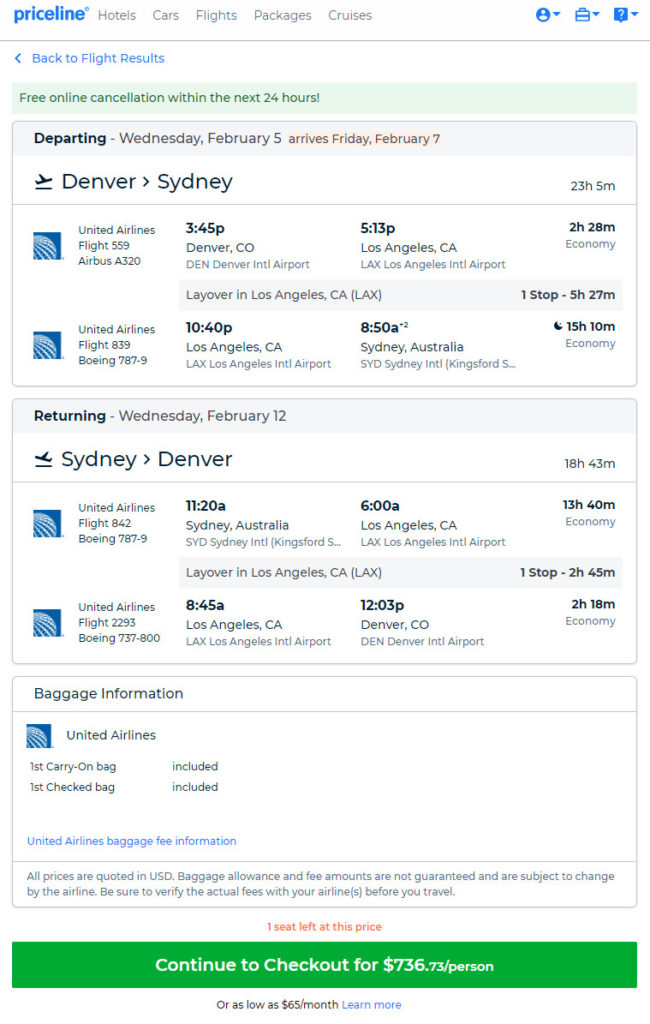Screen dimensions: 650x1024
Task: Click the departing plane takeoff icon
Action: pyautogui.click(x=43, y=182)
